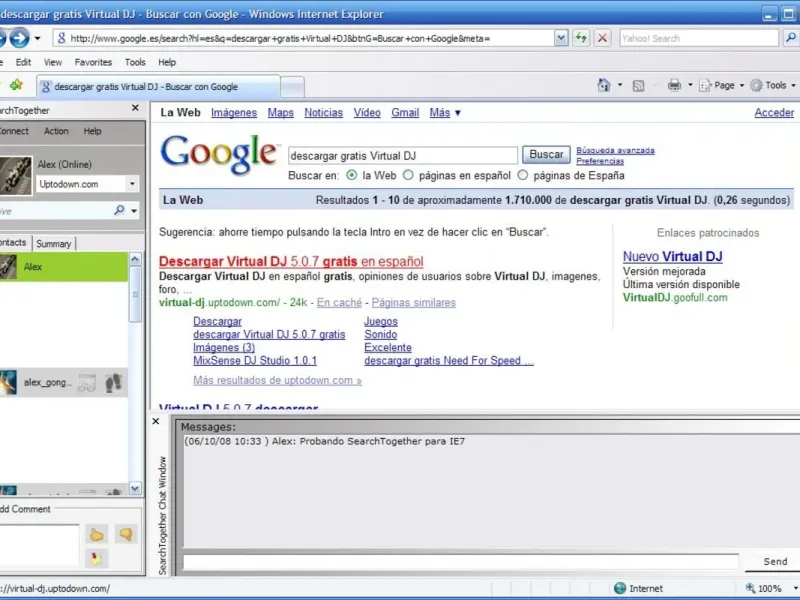Open the navigation history dropdown arrow

pyautogui.click(x=37, y=38)
